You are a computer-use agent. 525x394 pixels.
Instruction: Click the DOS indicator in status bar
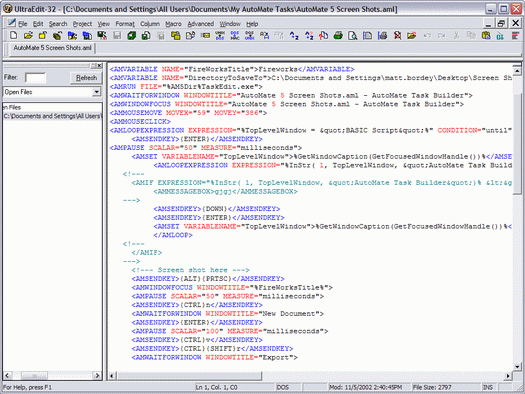pos(283,387)
